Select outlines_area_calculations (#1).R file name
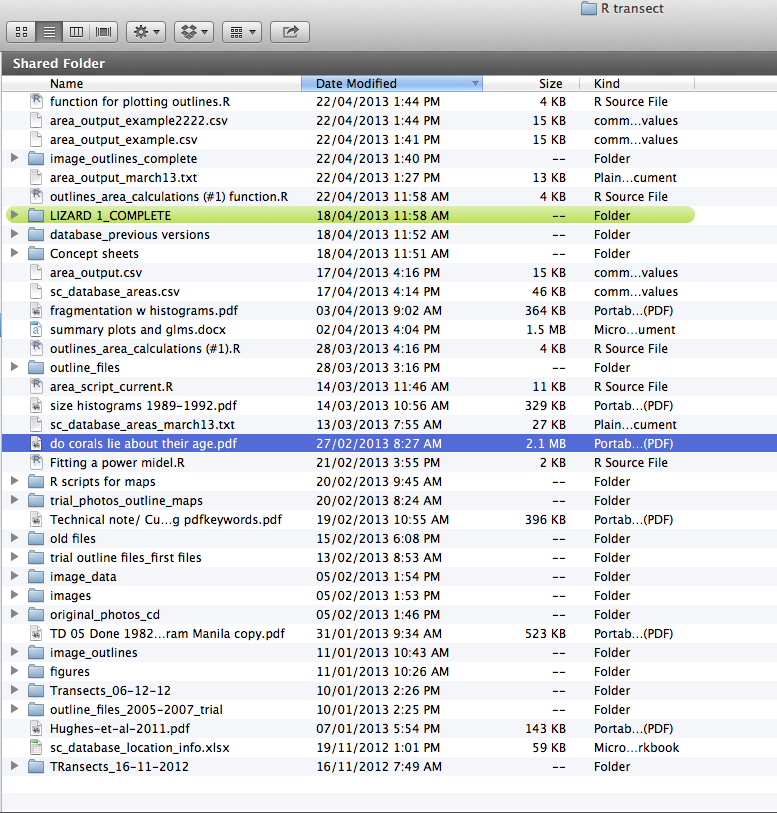The height and width of the screenshot is (813, 777). tap(145, 348)
